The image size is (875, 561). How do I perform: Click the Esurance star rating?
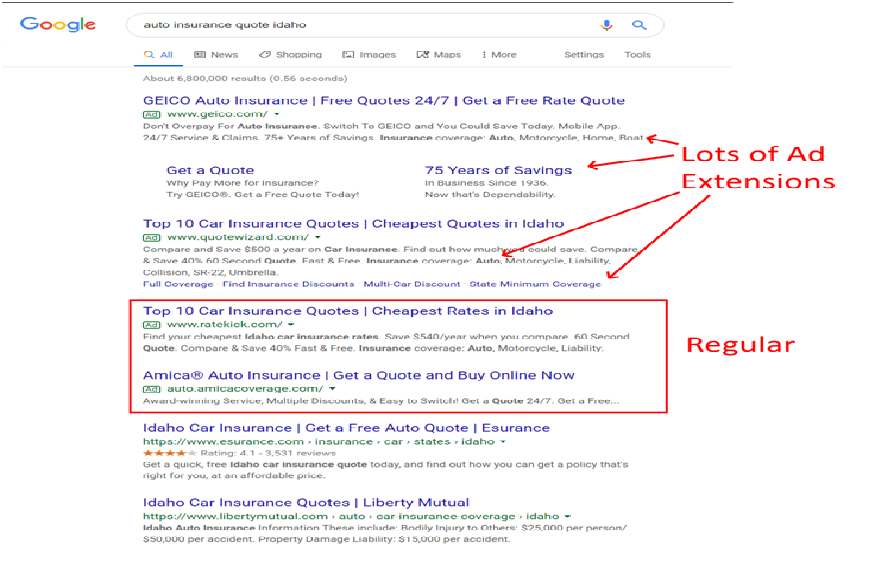(170, 453)
